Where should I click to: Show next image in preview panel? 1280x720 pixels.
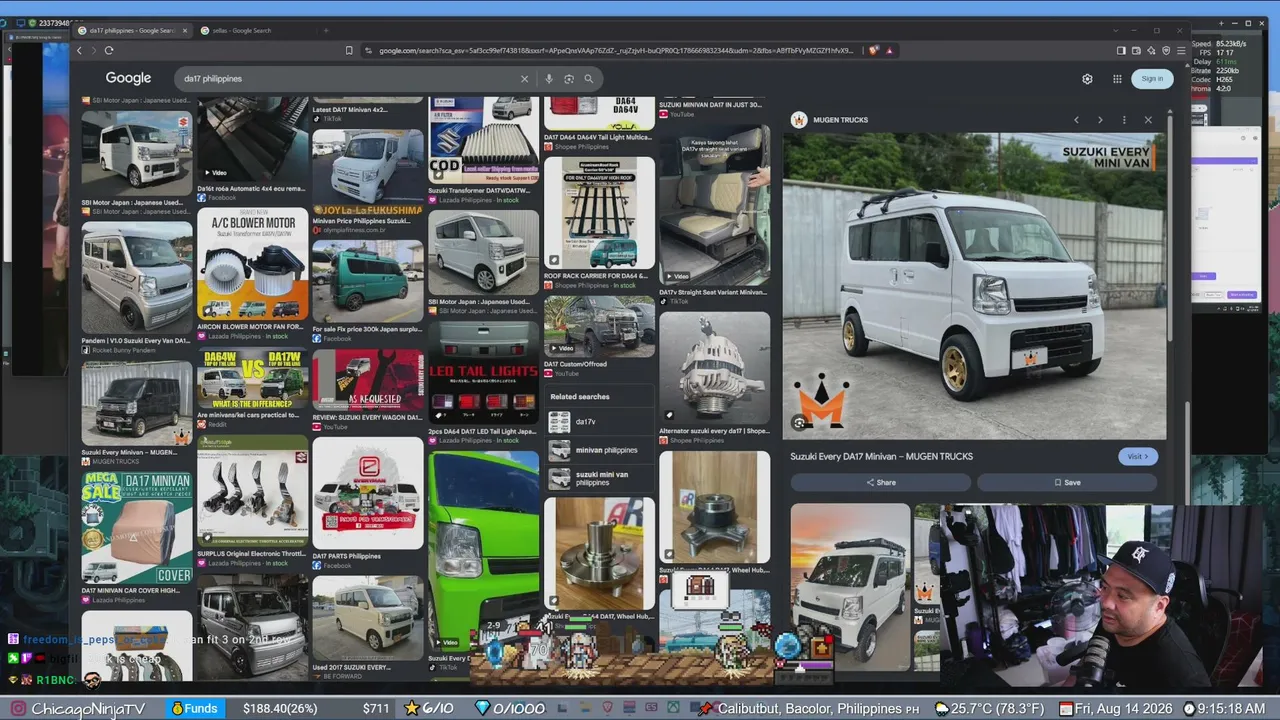1100,120
